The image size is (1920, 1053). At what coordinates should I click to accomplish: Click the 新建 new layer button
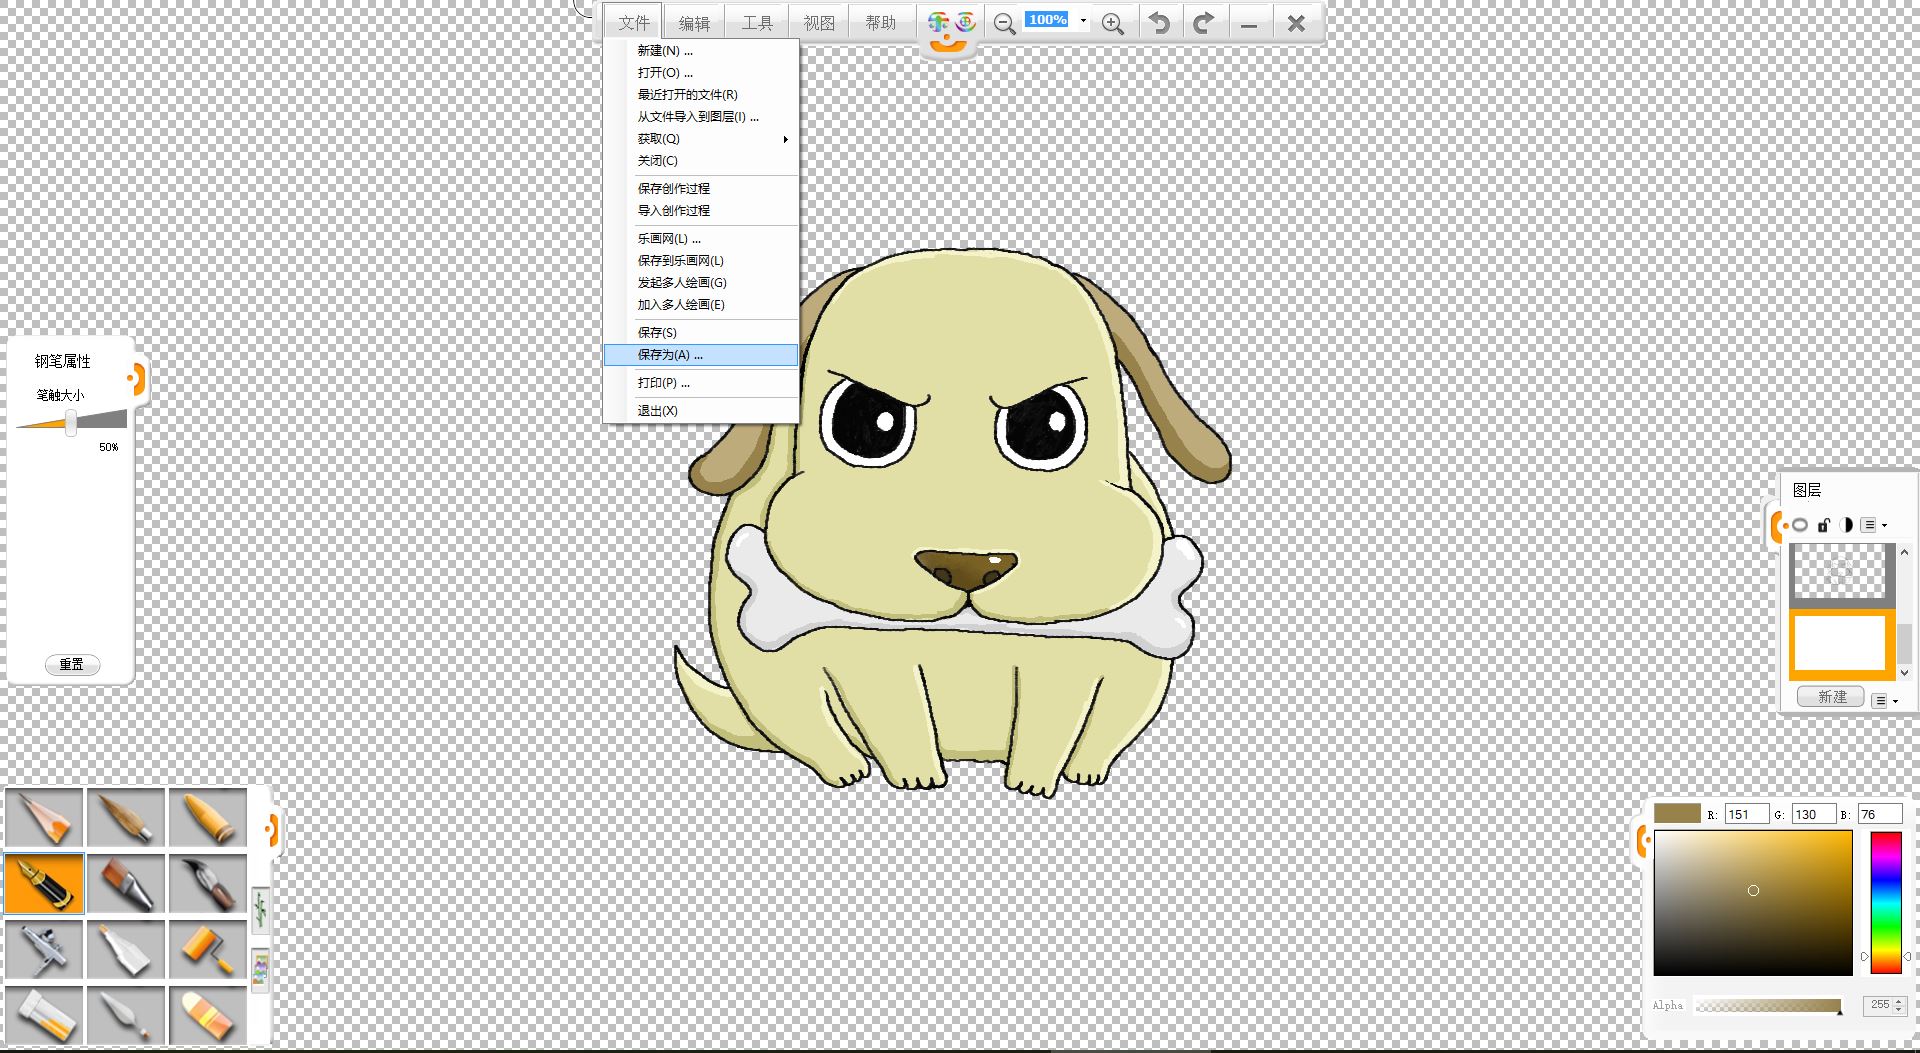tap(1831, 697)
